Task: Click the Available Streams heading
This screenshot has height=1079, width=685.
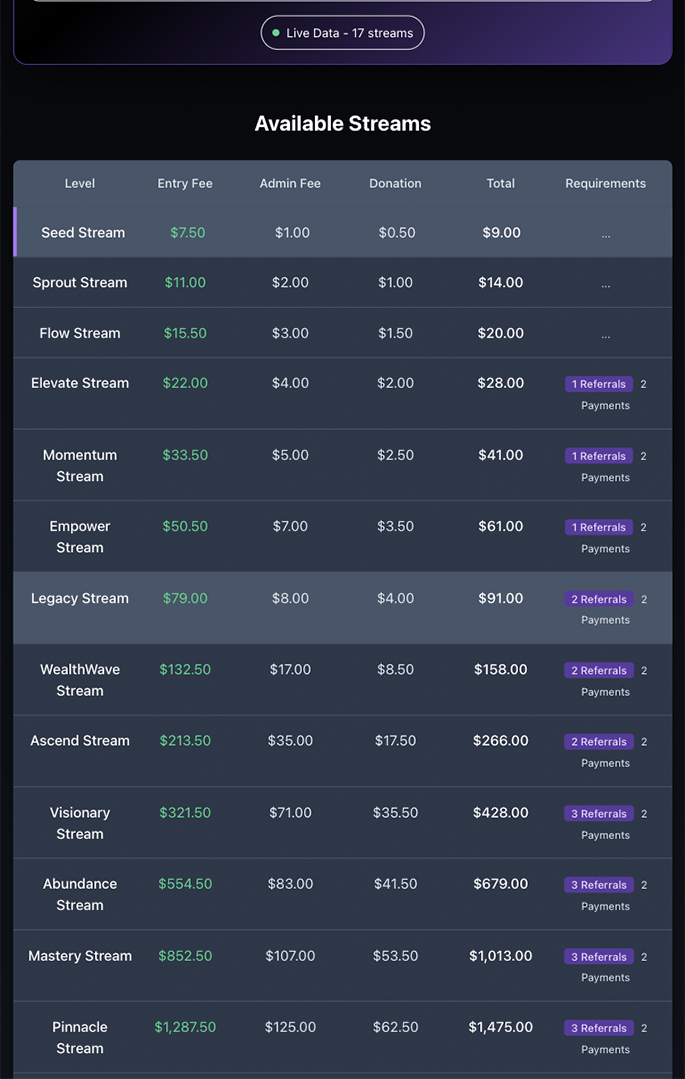Action: click(x=343, y=124)
